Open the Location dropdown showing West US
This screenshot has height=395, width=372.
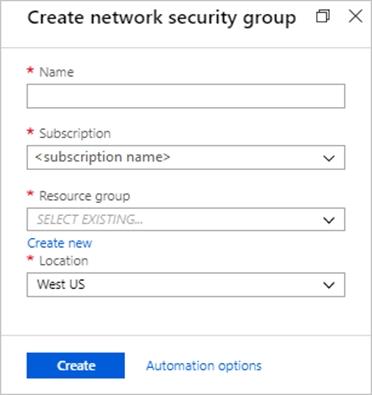click(x=186, y=285)
